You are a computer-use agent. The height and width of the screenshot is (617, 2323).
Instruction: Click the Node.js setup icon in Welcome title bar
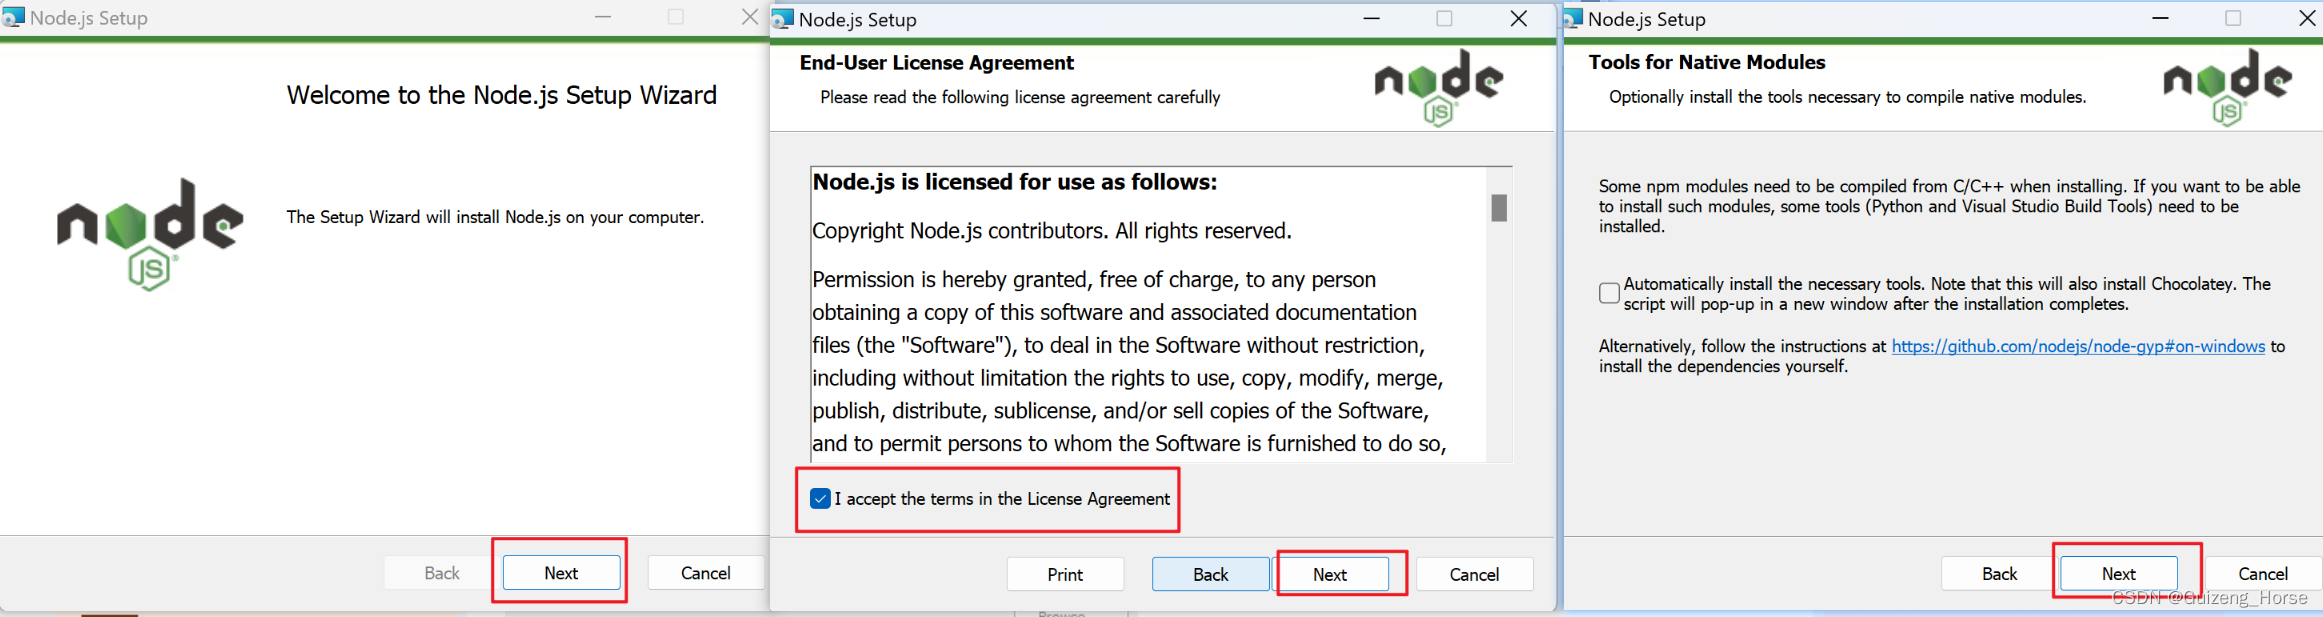coord(14,17)
